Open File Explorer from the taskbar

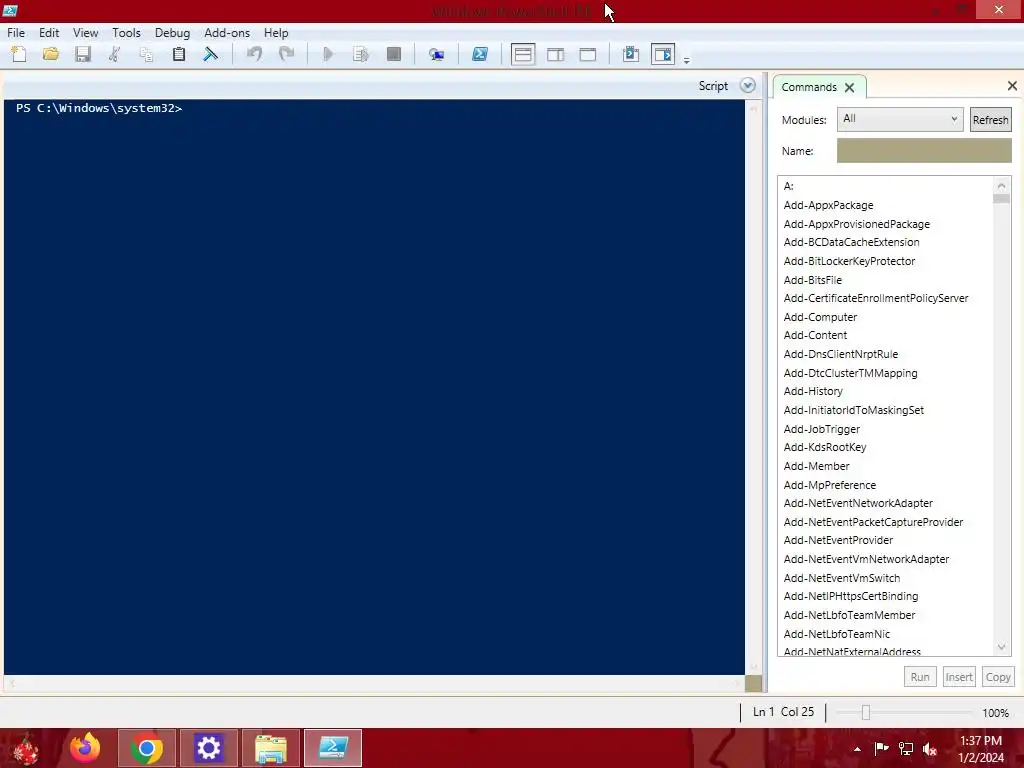(270, 748)
